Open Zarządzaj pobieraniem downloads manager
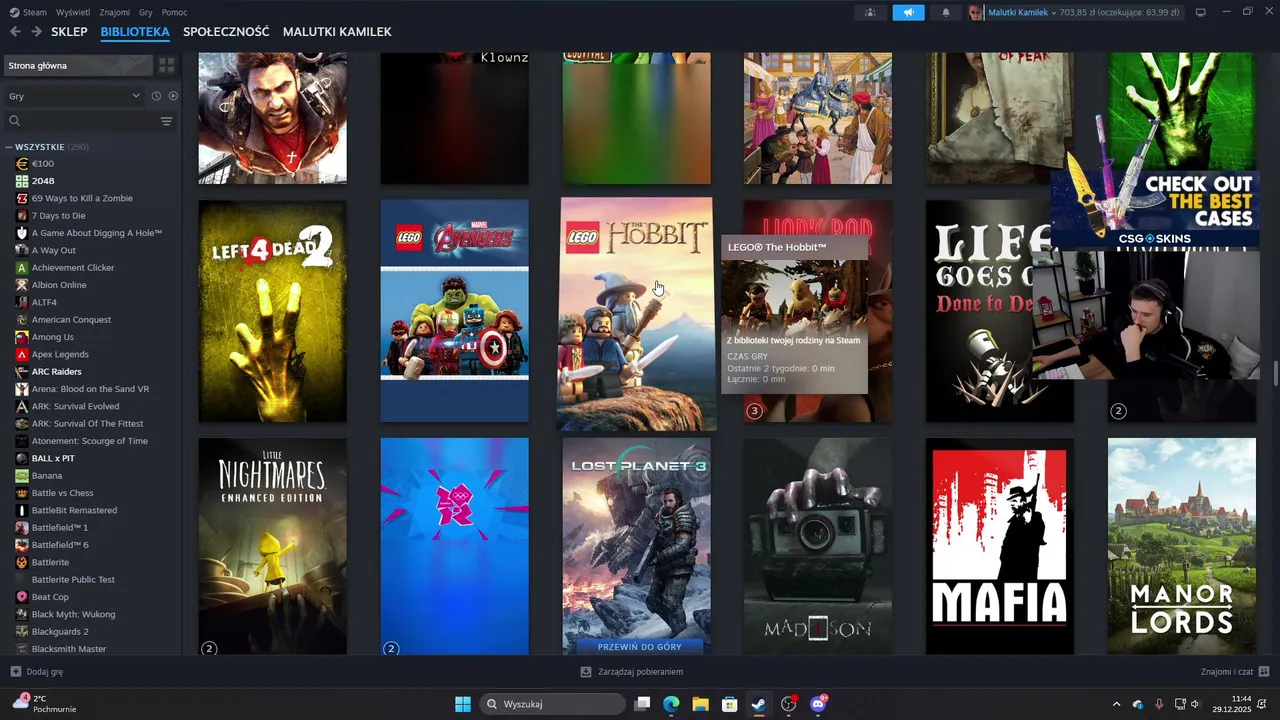Viewport: 1280px width, 720px height. coord(632,672)
